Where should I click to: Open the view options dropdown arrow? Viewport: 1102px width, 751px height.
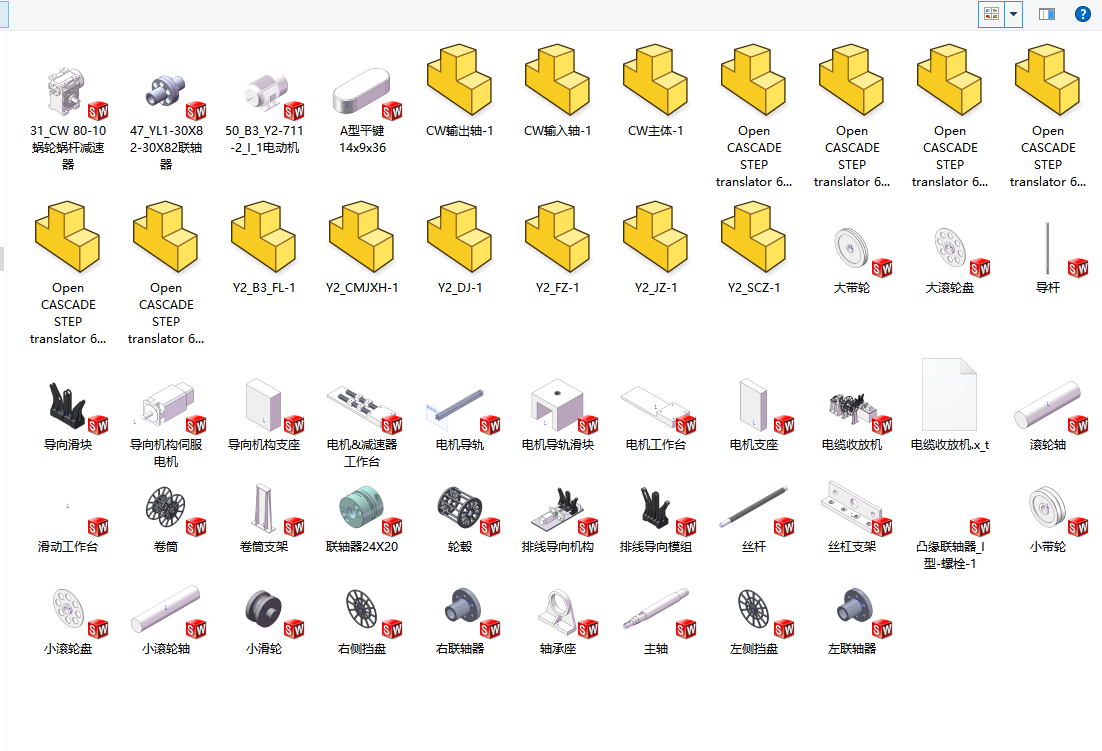point(1013,14)
